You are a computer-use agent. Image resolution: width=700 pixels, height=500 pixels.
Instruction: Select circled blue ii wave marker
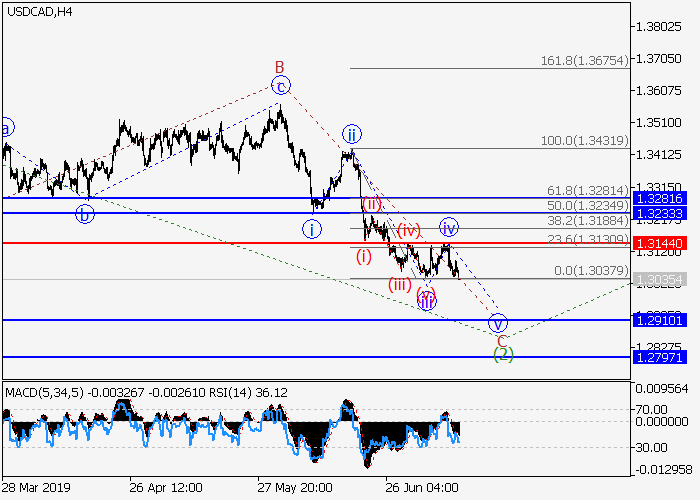coord(351,134)
